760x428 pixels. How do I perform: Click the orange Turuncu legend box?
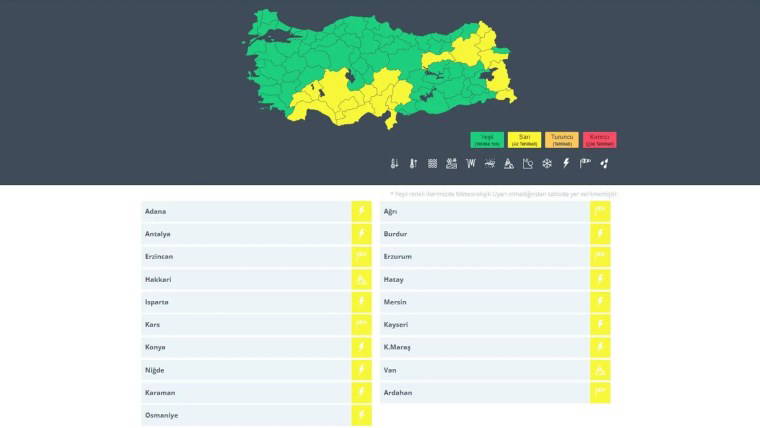pyautogui.click(x=562, y=140)
